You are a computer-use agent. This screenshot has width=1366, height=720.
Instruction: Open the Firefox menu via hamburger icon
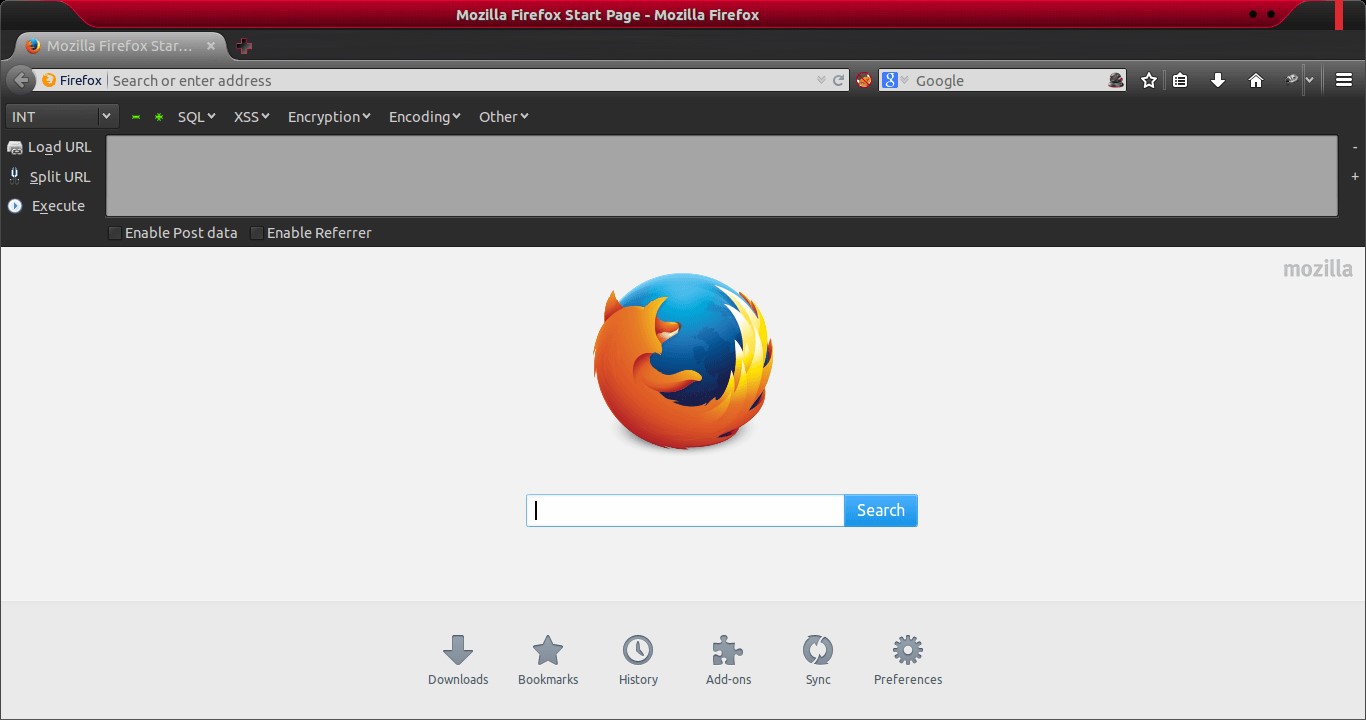pos(1345,80)
